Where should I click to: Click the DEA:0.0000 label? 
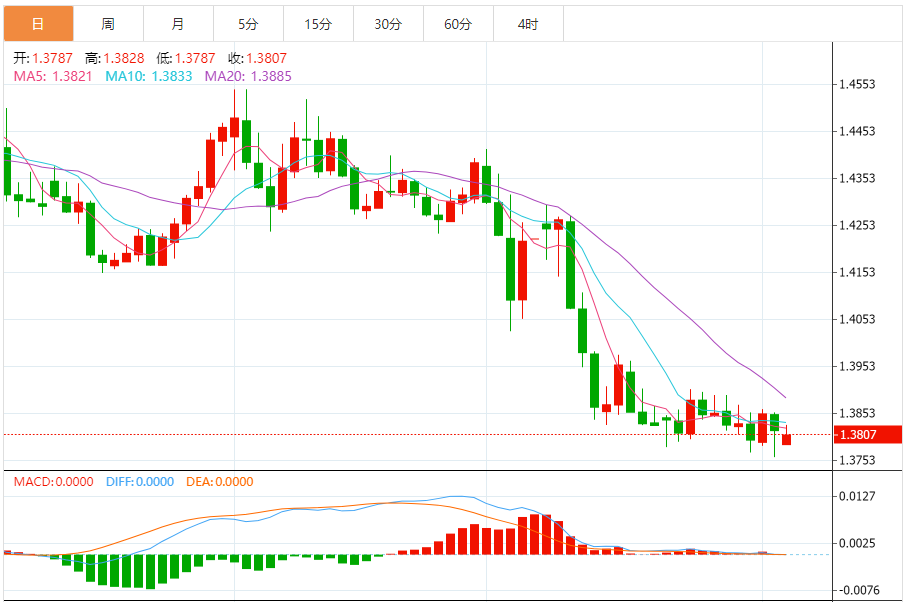220,482
